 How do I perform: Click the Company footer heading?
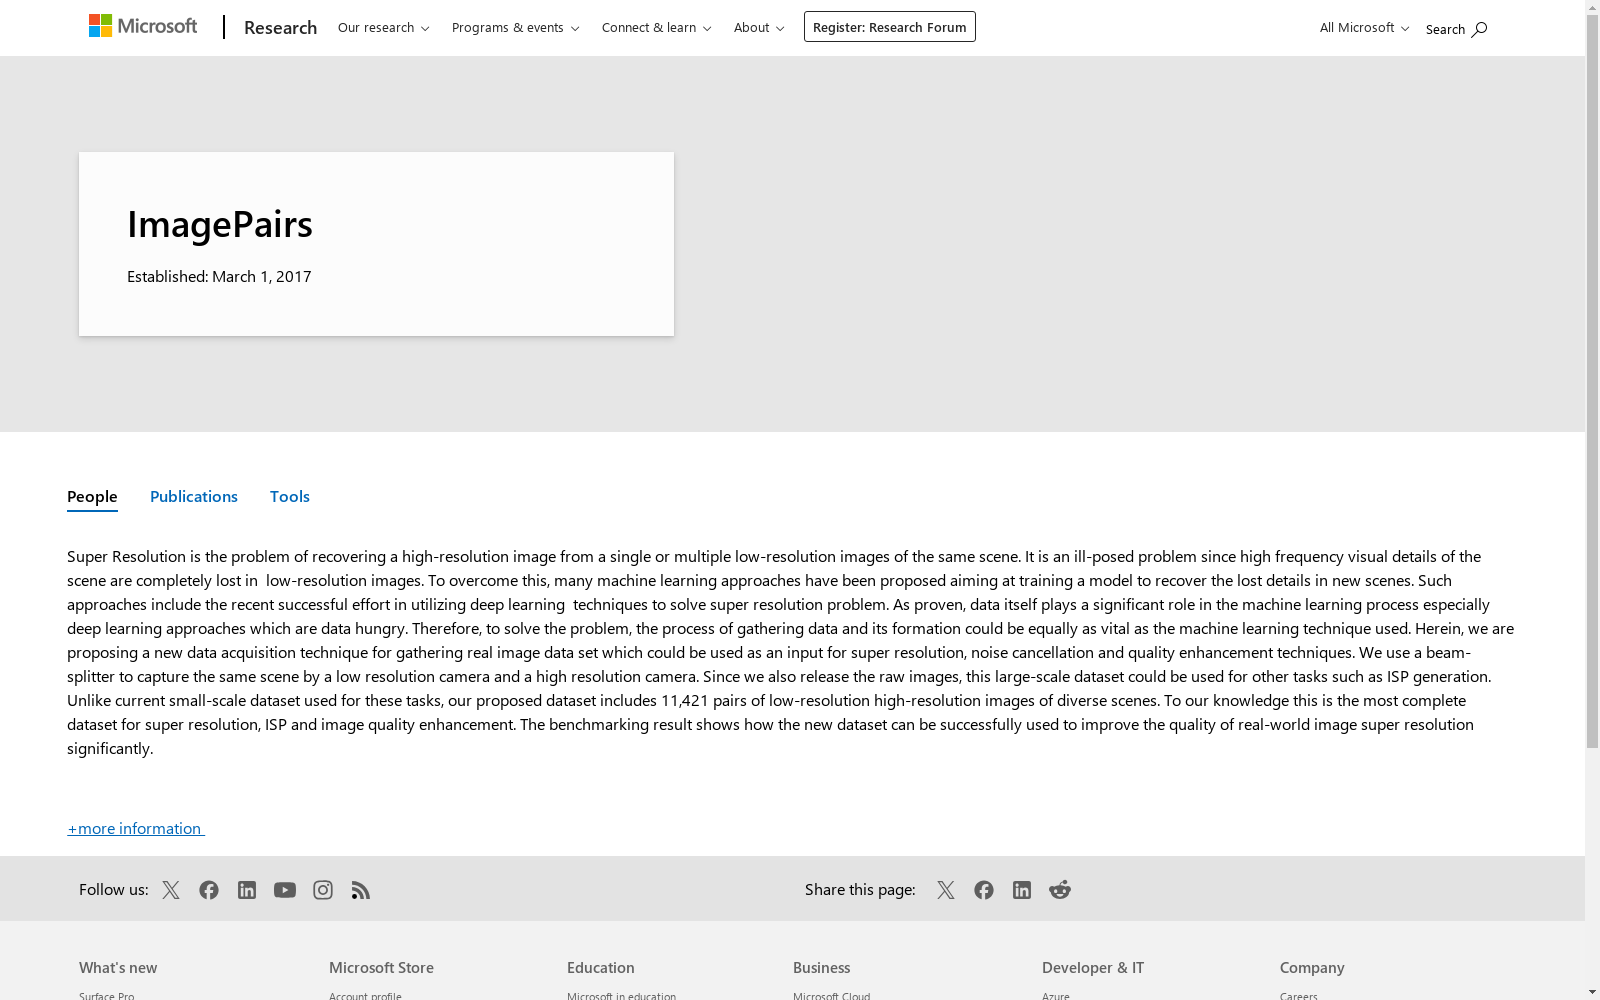click(1312, 967)
